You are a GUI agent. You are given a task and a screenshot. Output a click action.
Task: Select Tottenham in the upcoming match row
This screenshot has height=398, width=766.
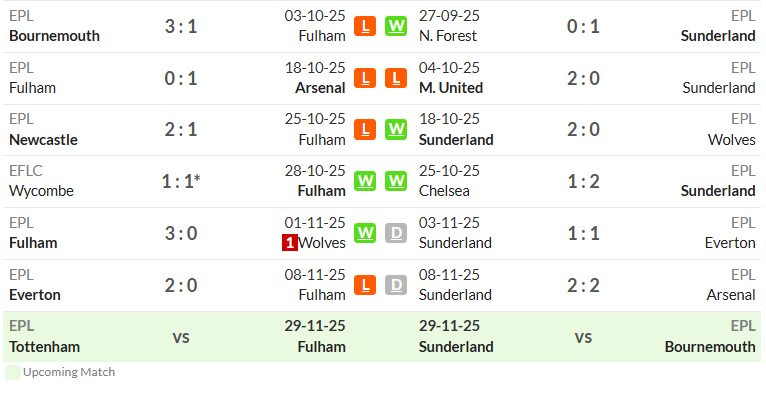[44, 347]
